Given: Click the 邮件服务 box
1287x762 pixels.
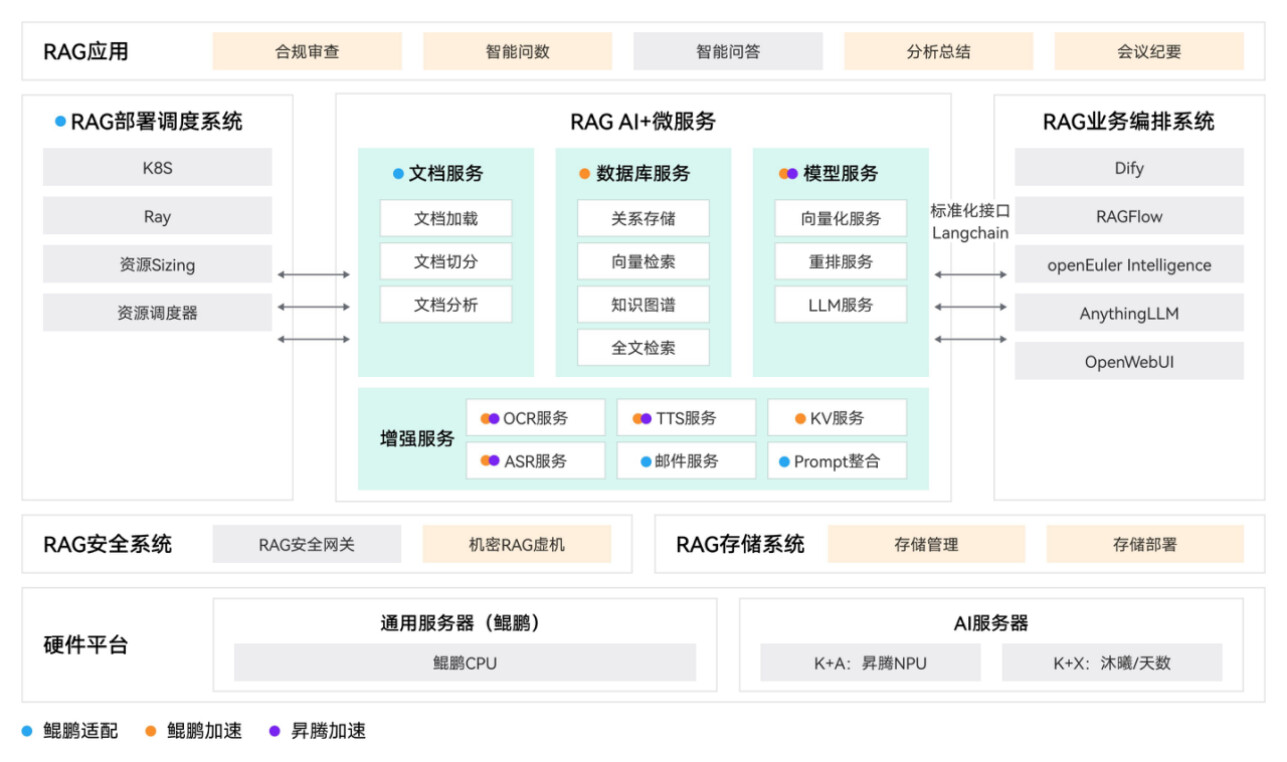Looking at the screenshot, I should click(686, 461).
